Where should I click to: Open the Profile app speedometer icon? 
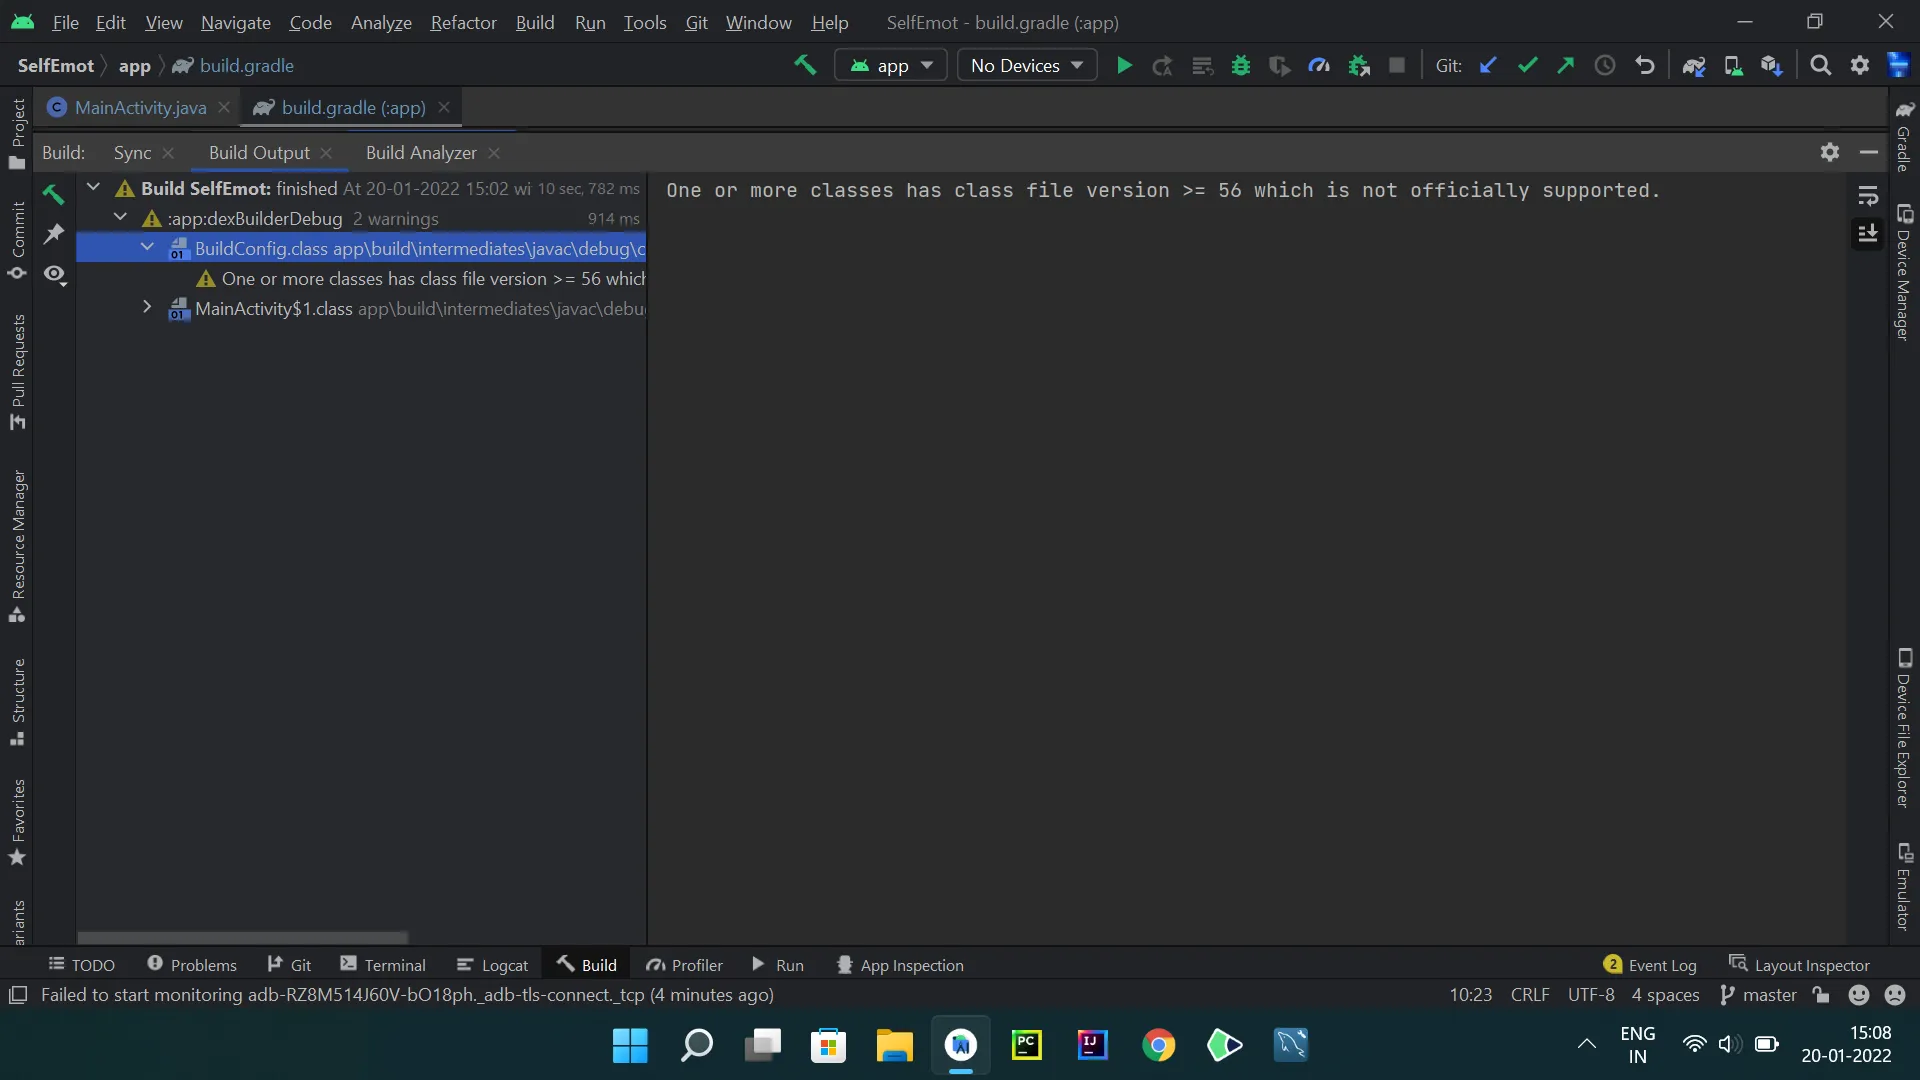click(1319, 66)
